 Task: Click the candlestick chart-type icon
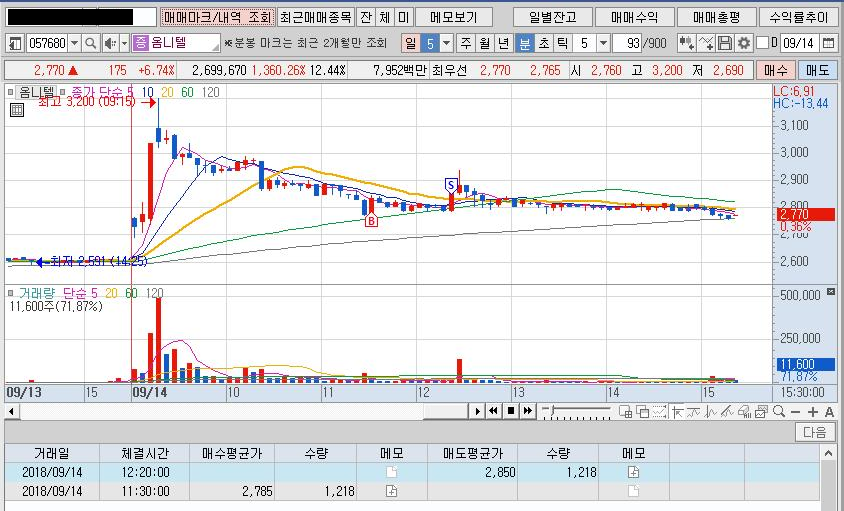pos(686,43)
